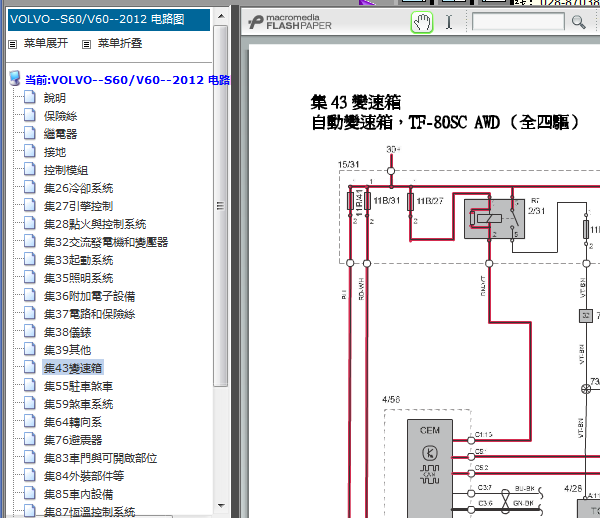Open 集36附加電子設備 in the tree
Image resolution: width=600 pixels, height=518 pixels.
[x=90, y=296]
